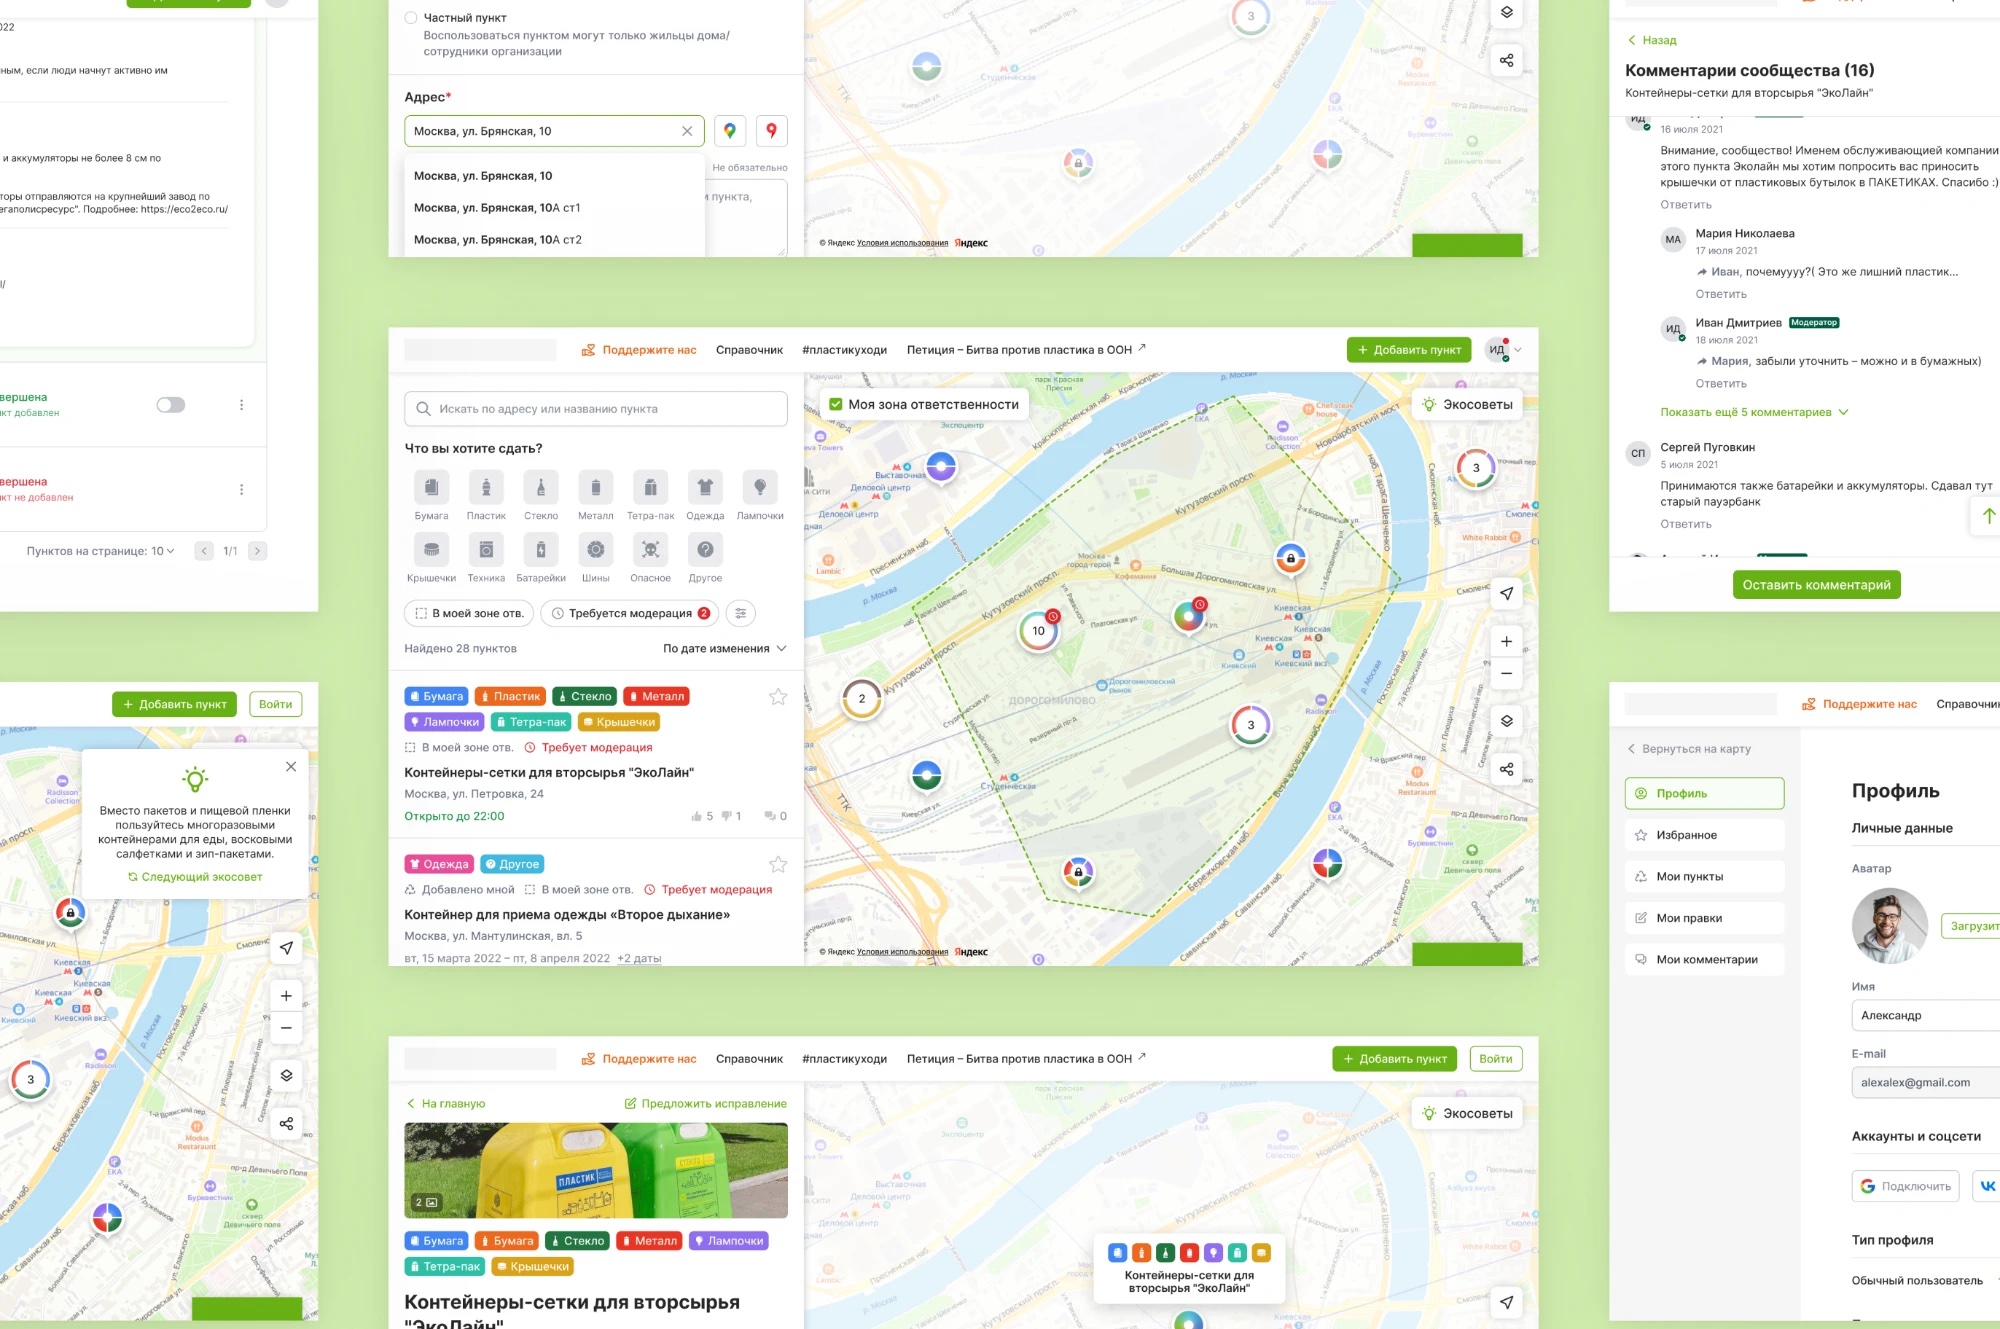Open Поддержите нас in the central header
The image size is (2000, 1329).
pos(639,350)
